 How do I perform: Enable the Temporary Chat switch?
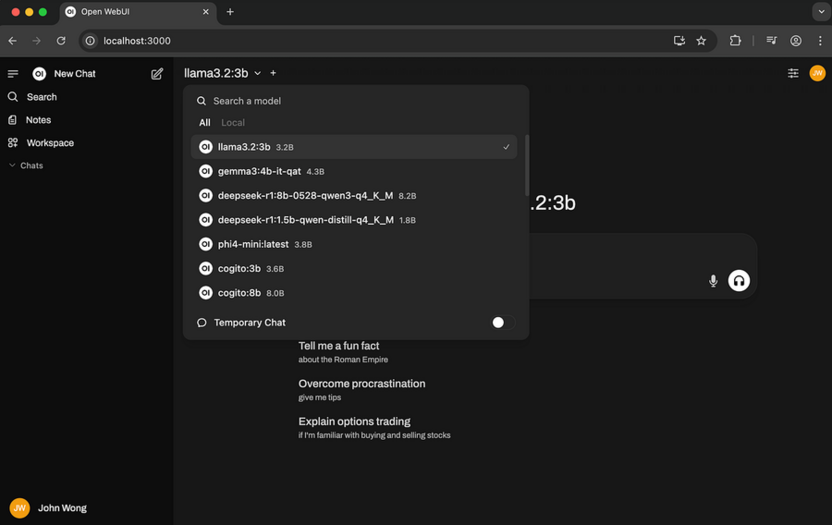click(502, 322)
